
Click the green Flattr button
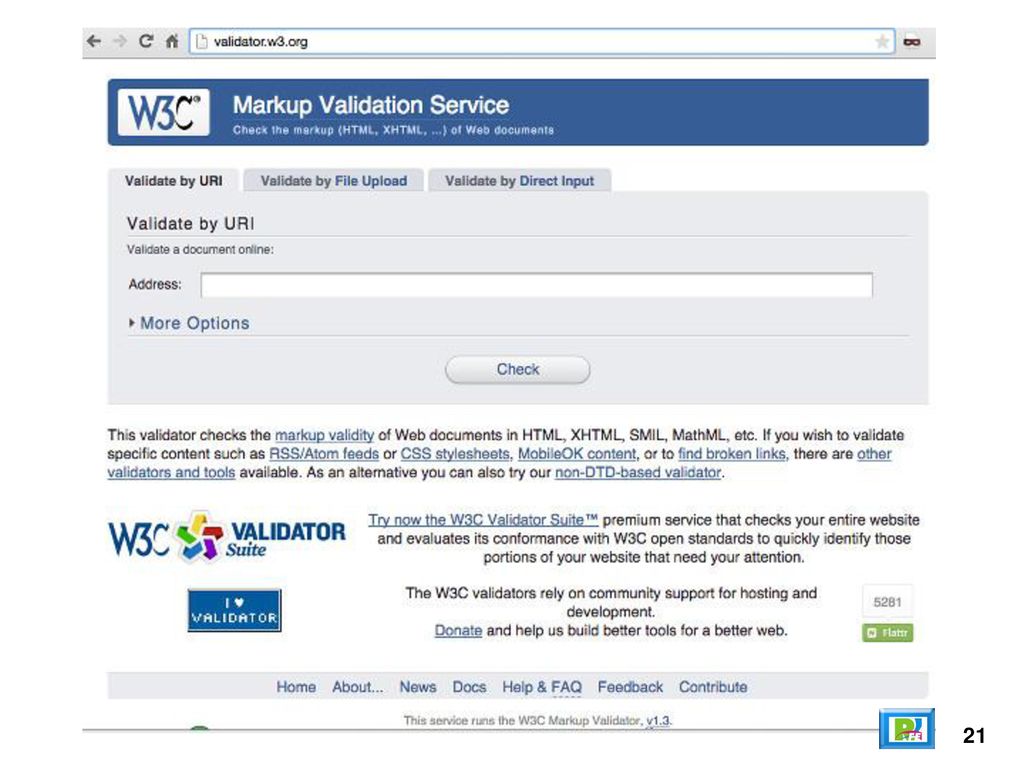tap(888, 633)
